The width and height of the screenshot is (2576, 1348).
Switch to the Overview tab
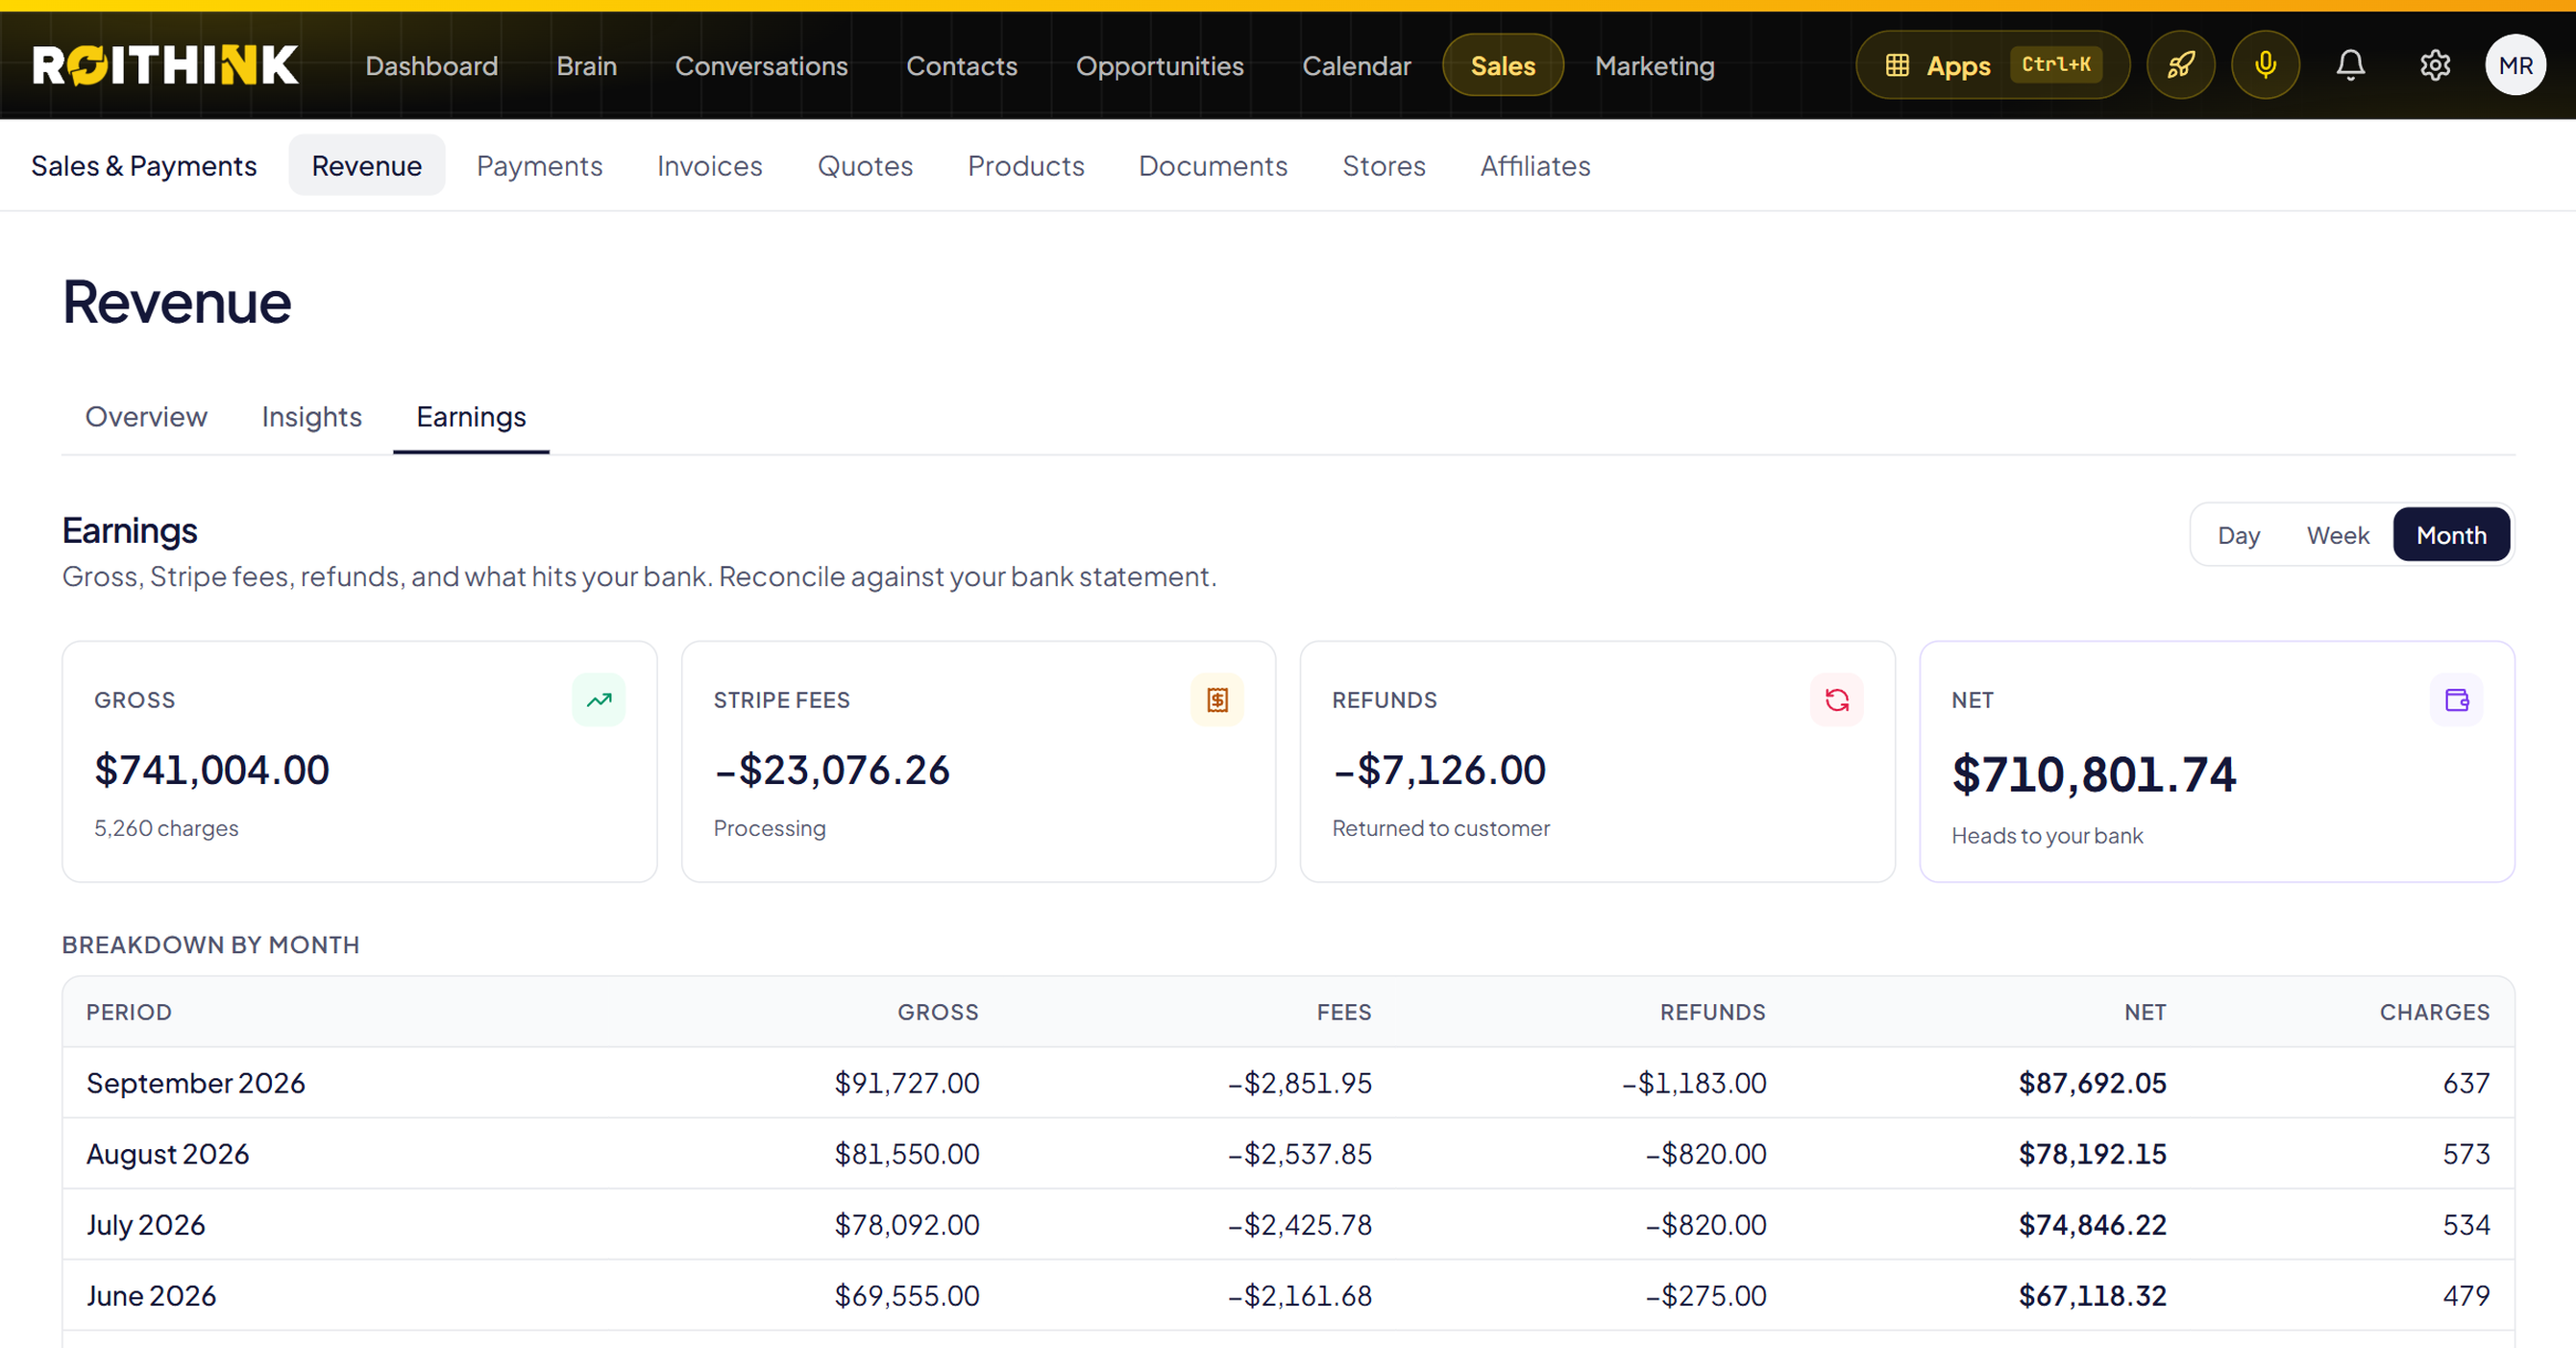[146, 417]
